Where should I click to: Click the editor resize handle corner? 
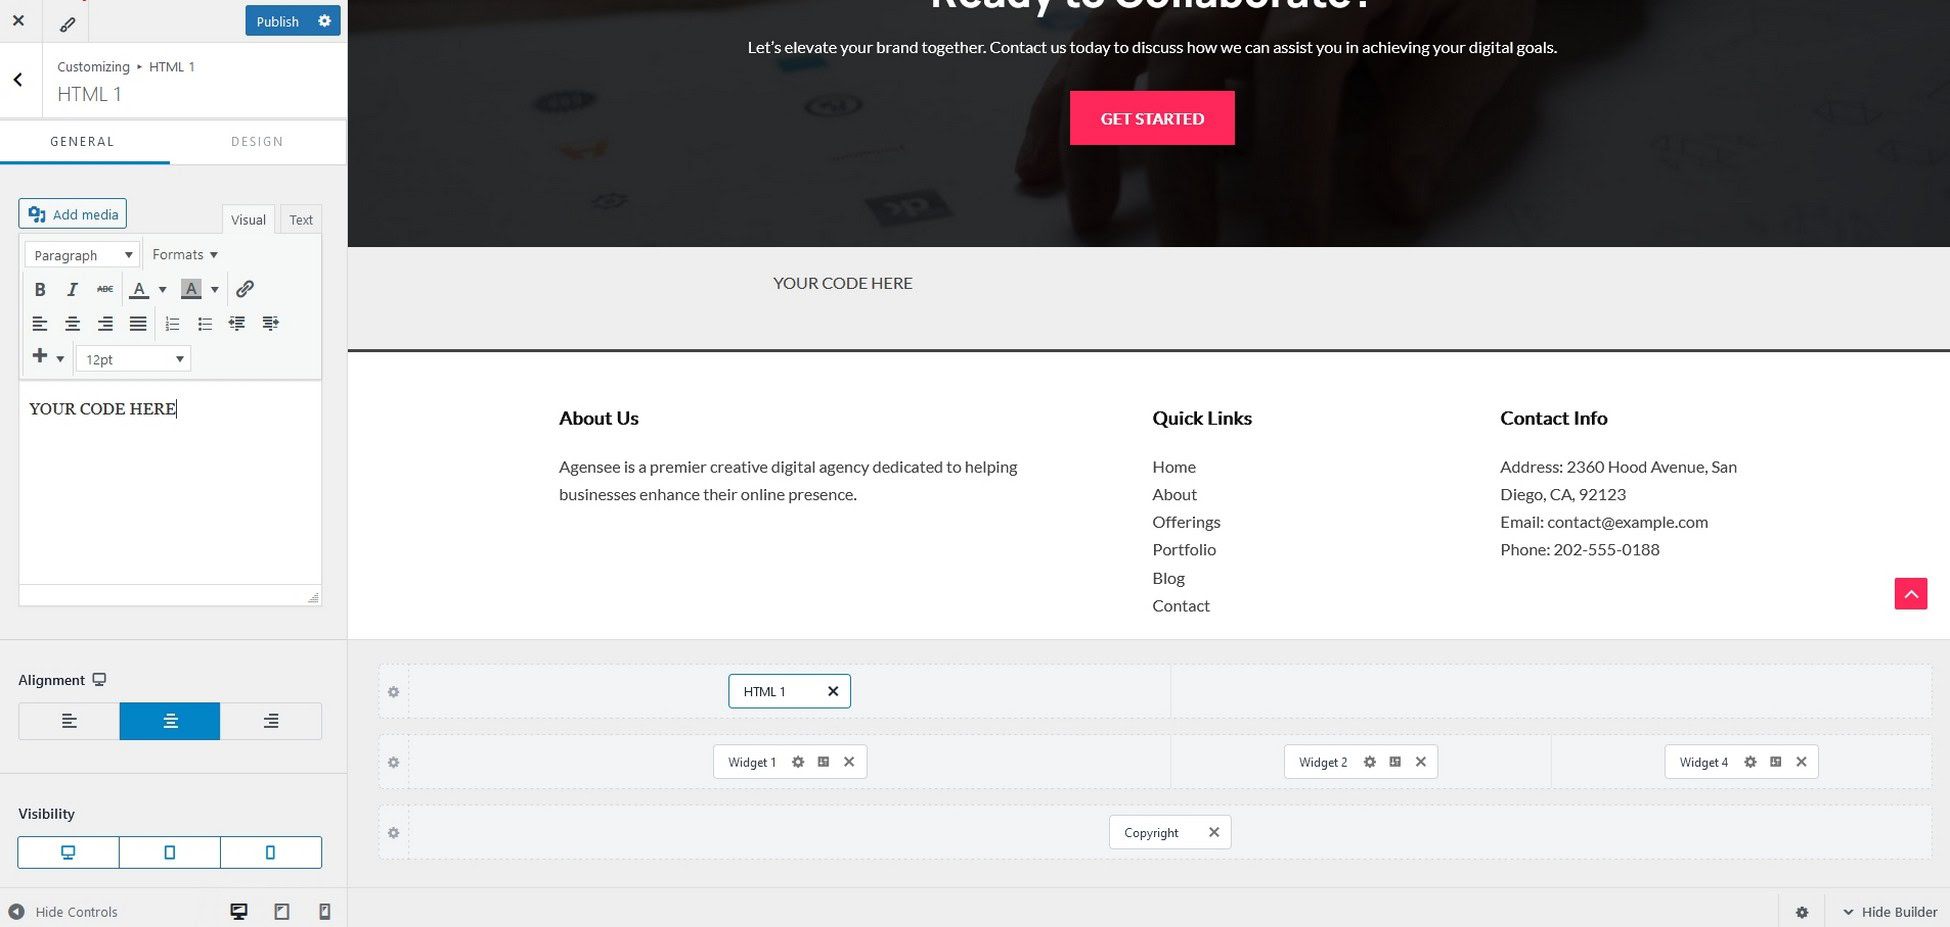click(313, 597)
